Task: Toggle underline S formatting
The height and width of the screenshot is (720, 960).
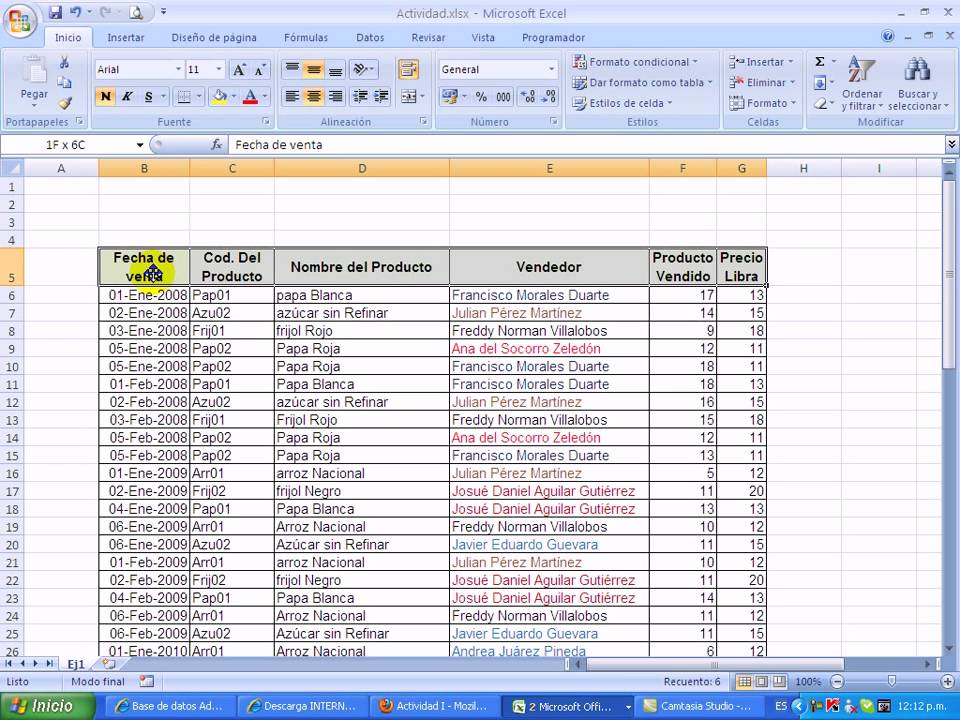Action: 148,96
